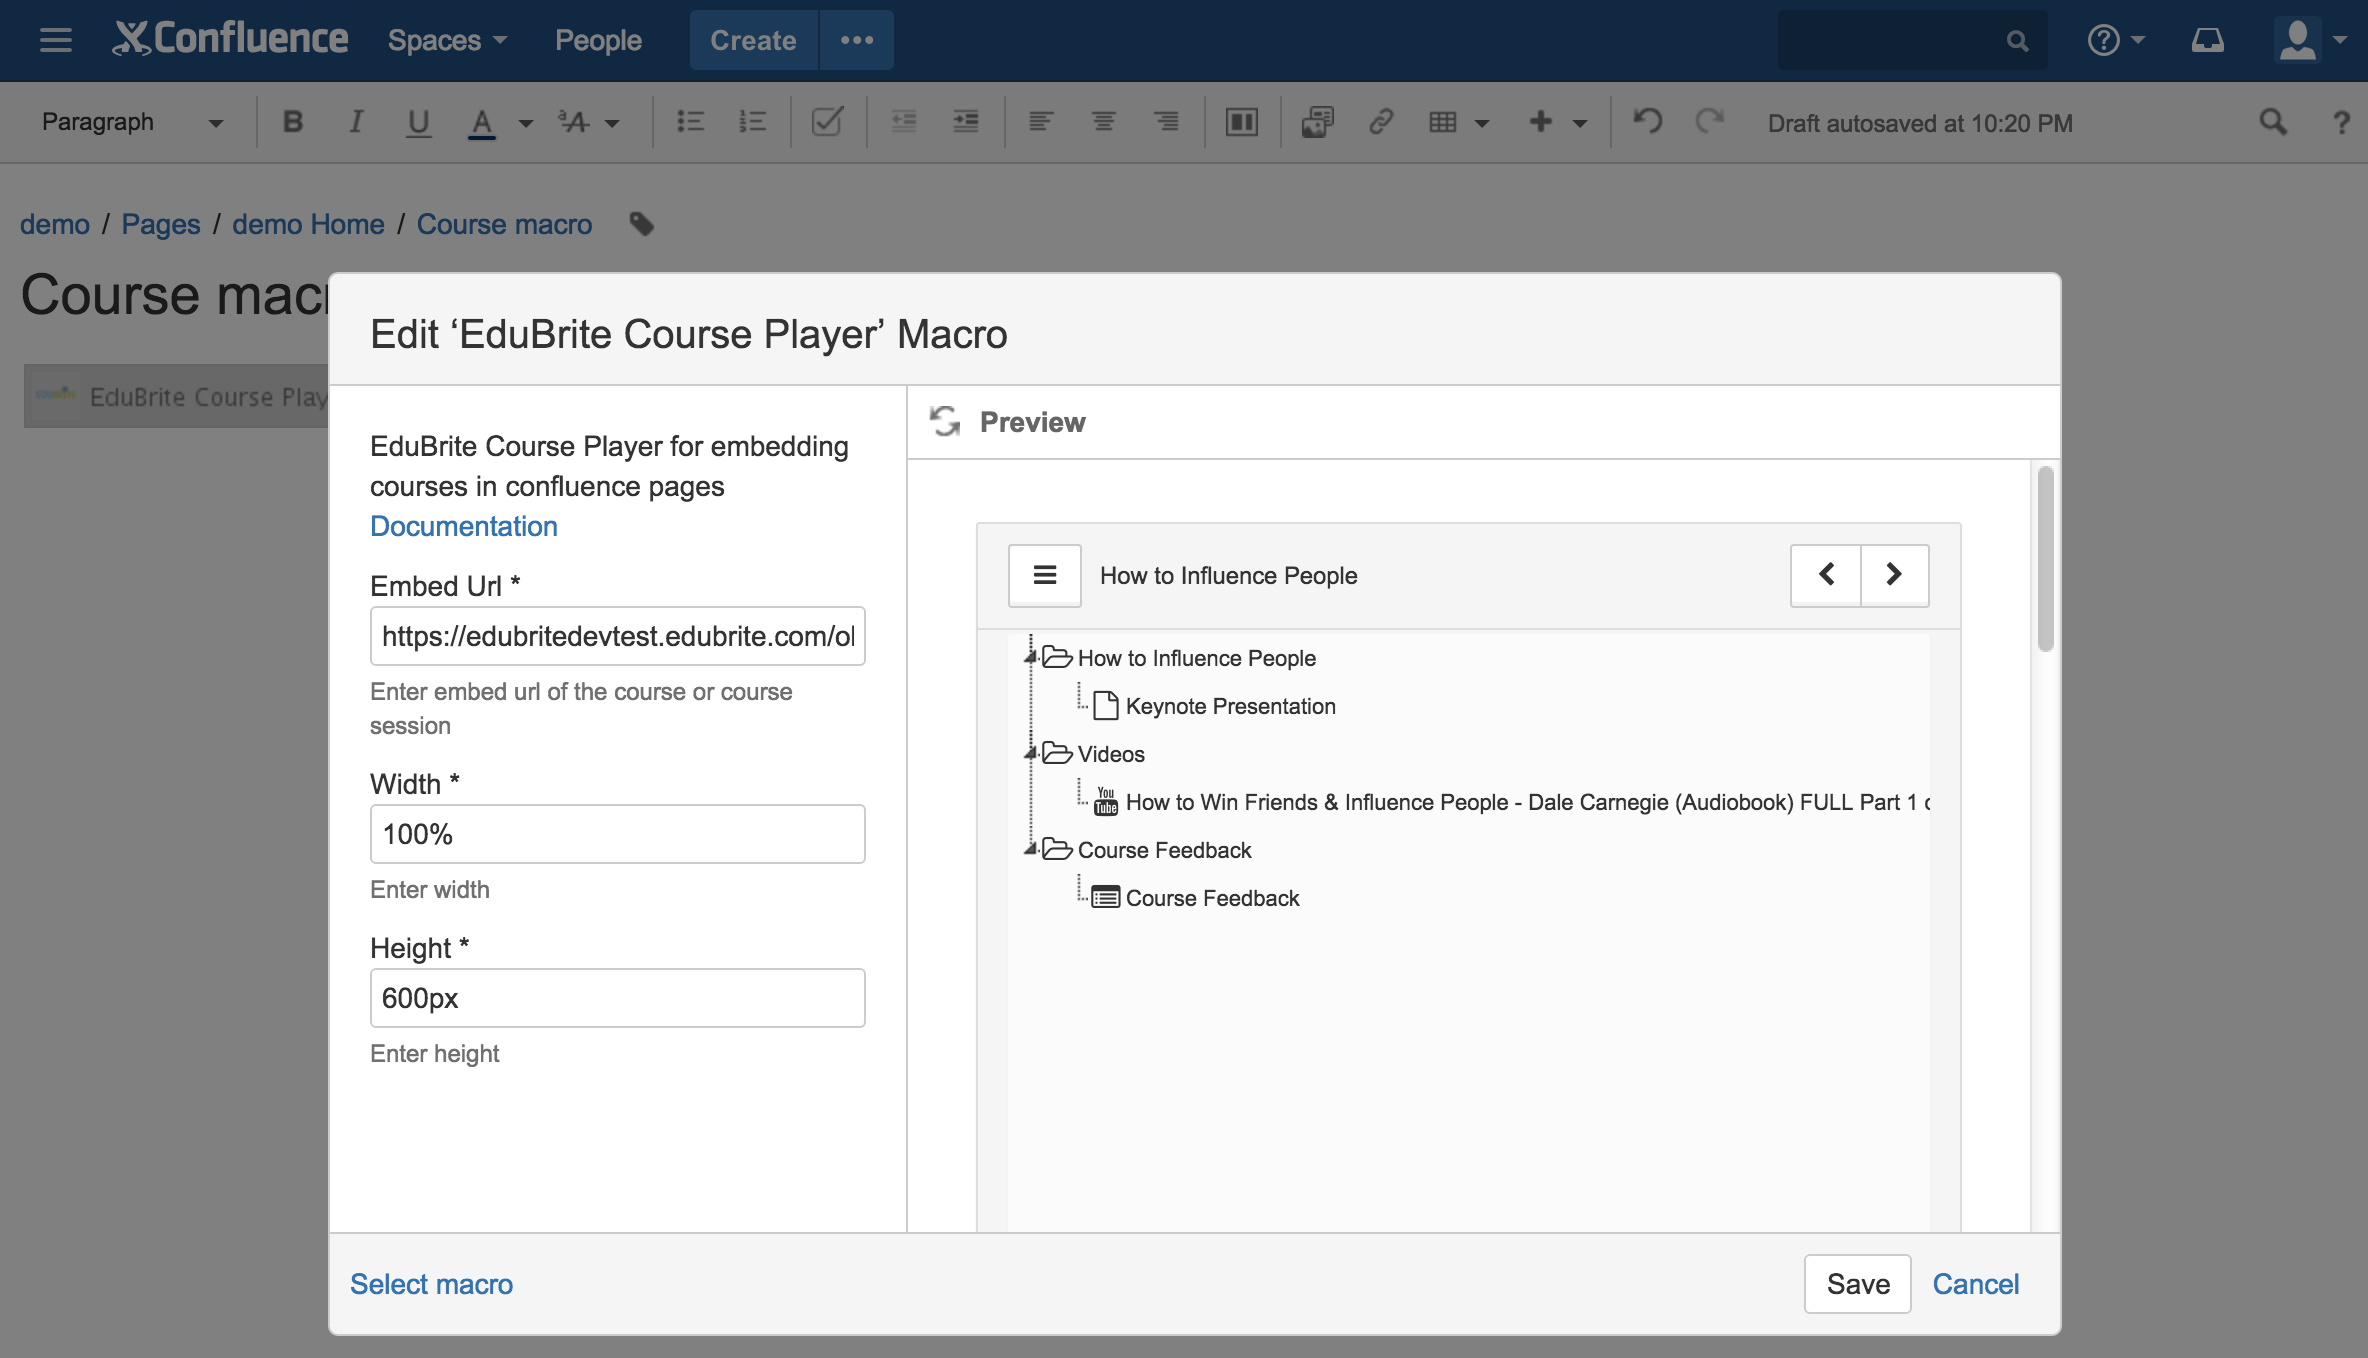The image size is (2368, 1358).
Task: Go to previous course item arrow
Action: [x=1826, y=575]
